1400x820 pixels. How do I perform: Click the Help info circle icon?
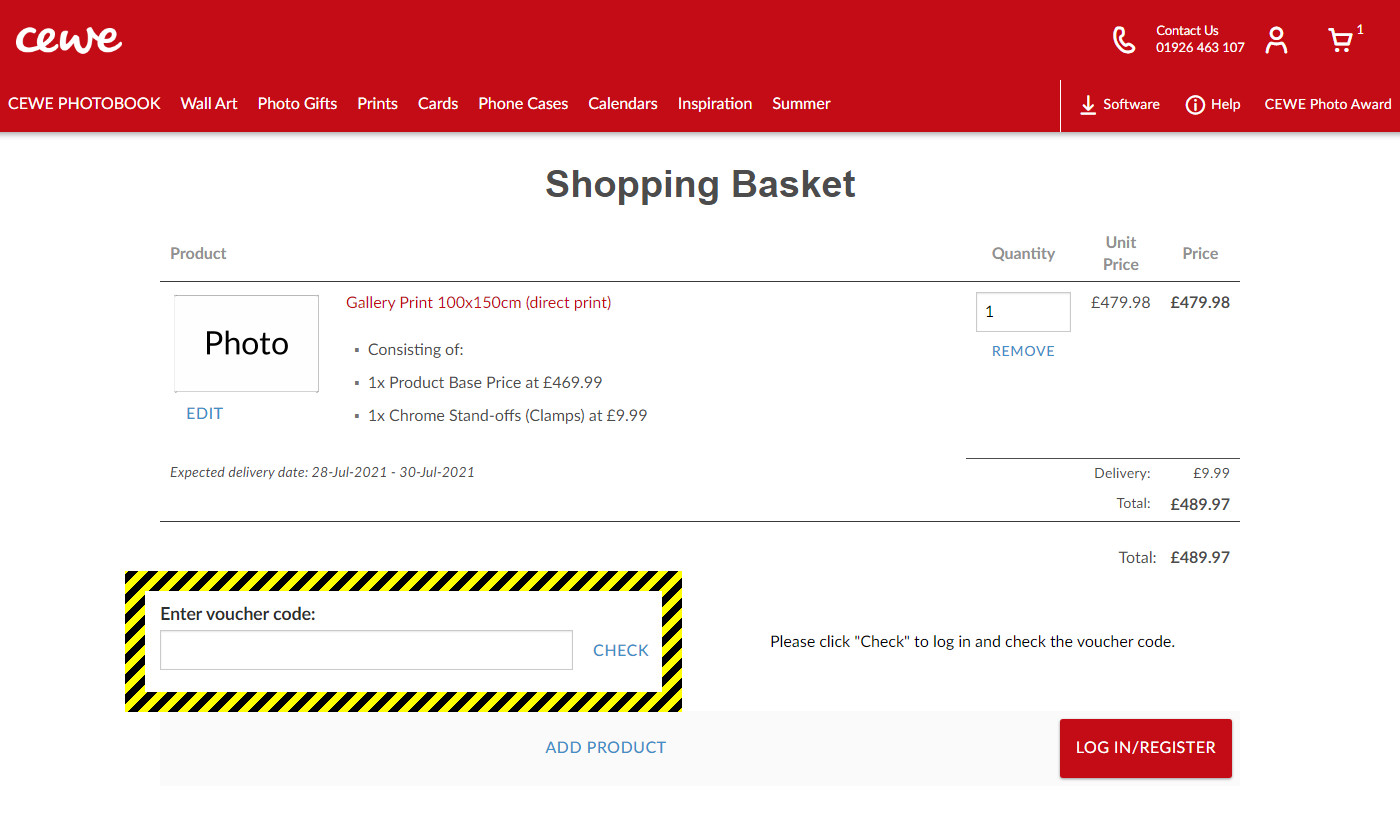tap(1195, 104)
